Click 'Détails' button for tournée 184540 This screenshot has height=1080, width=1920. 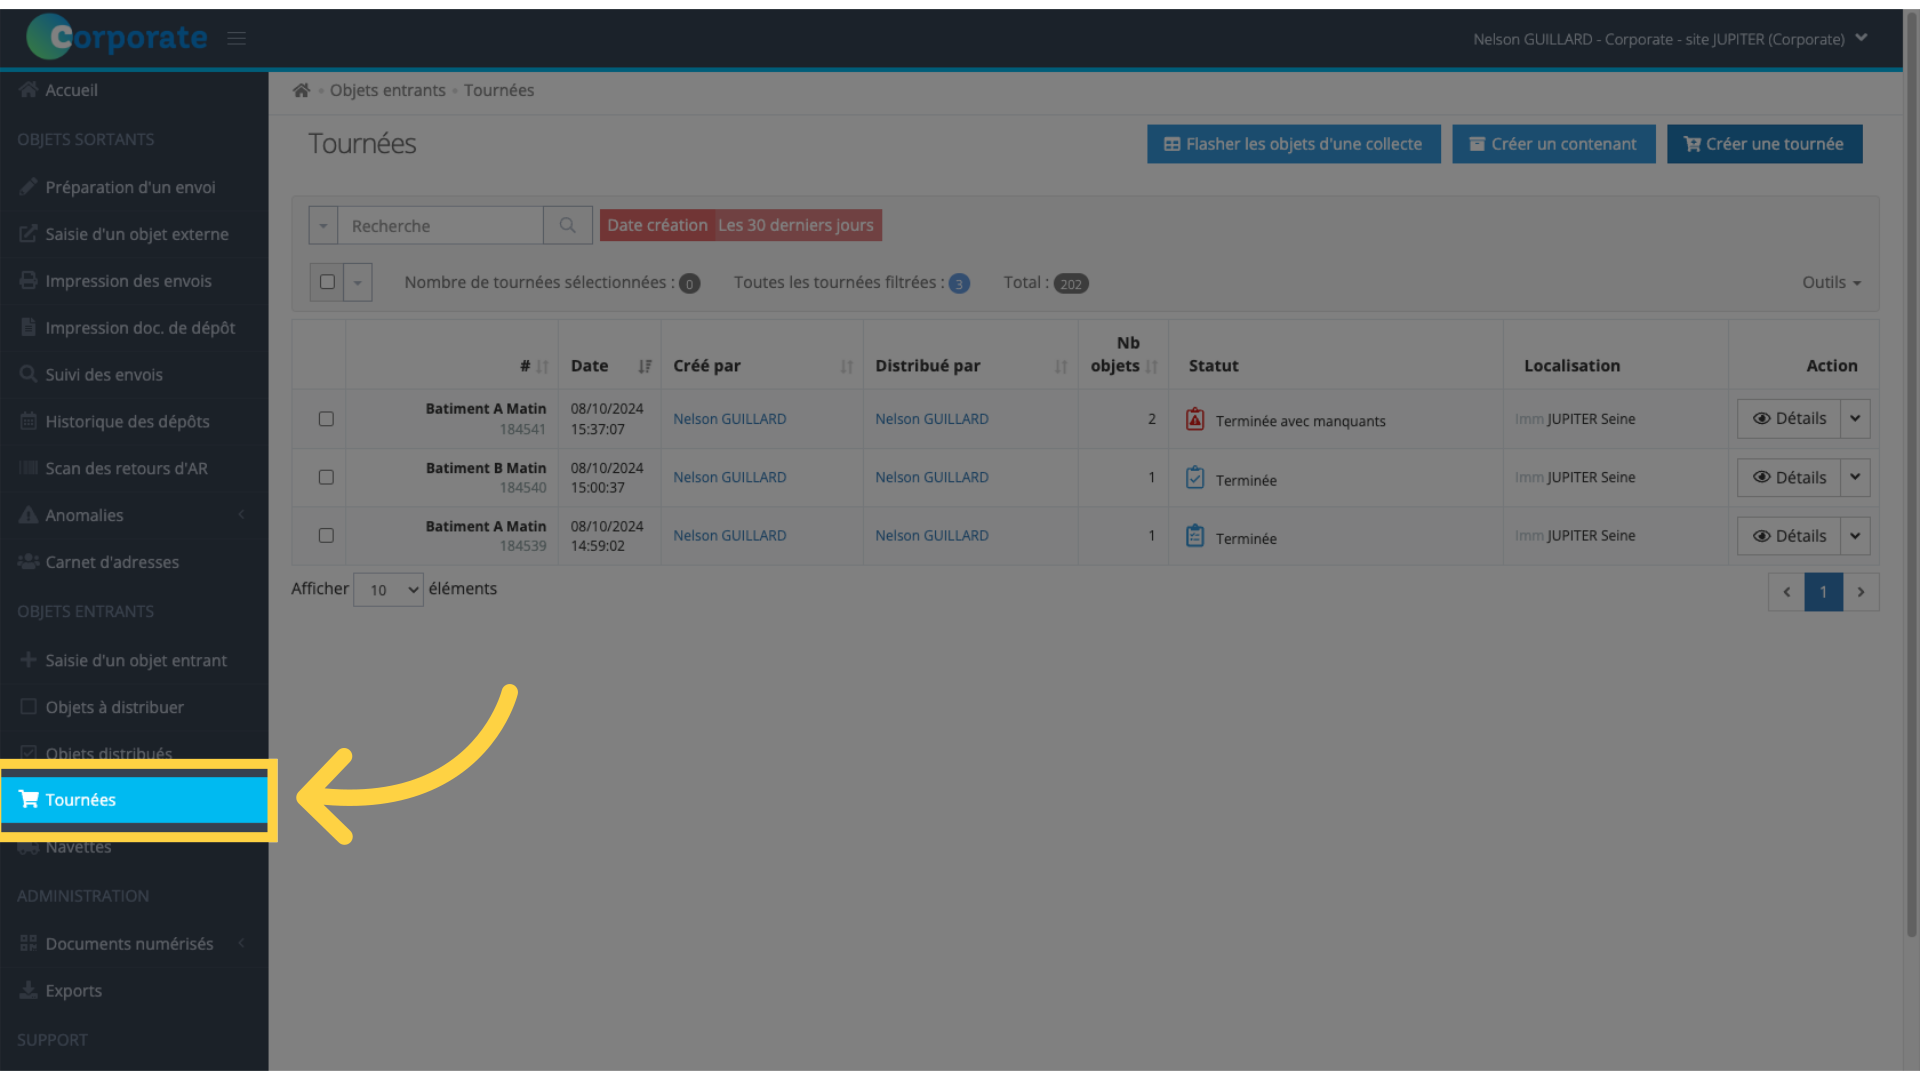[1789, 476]
